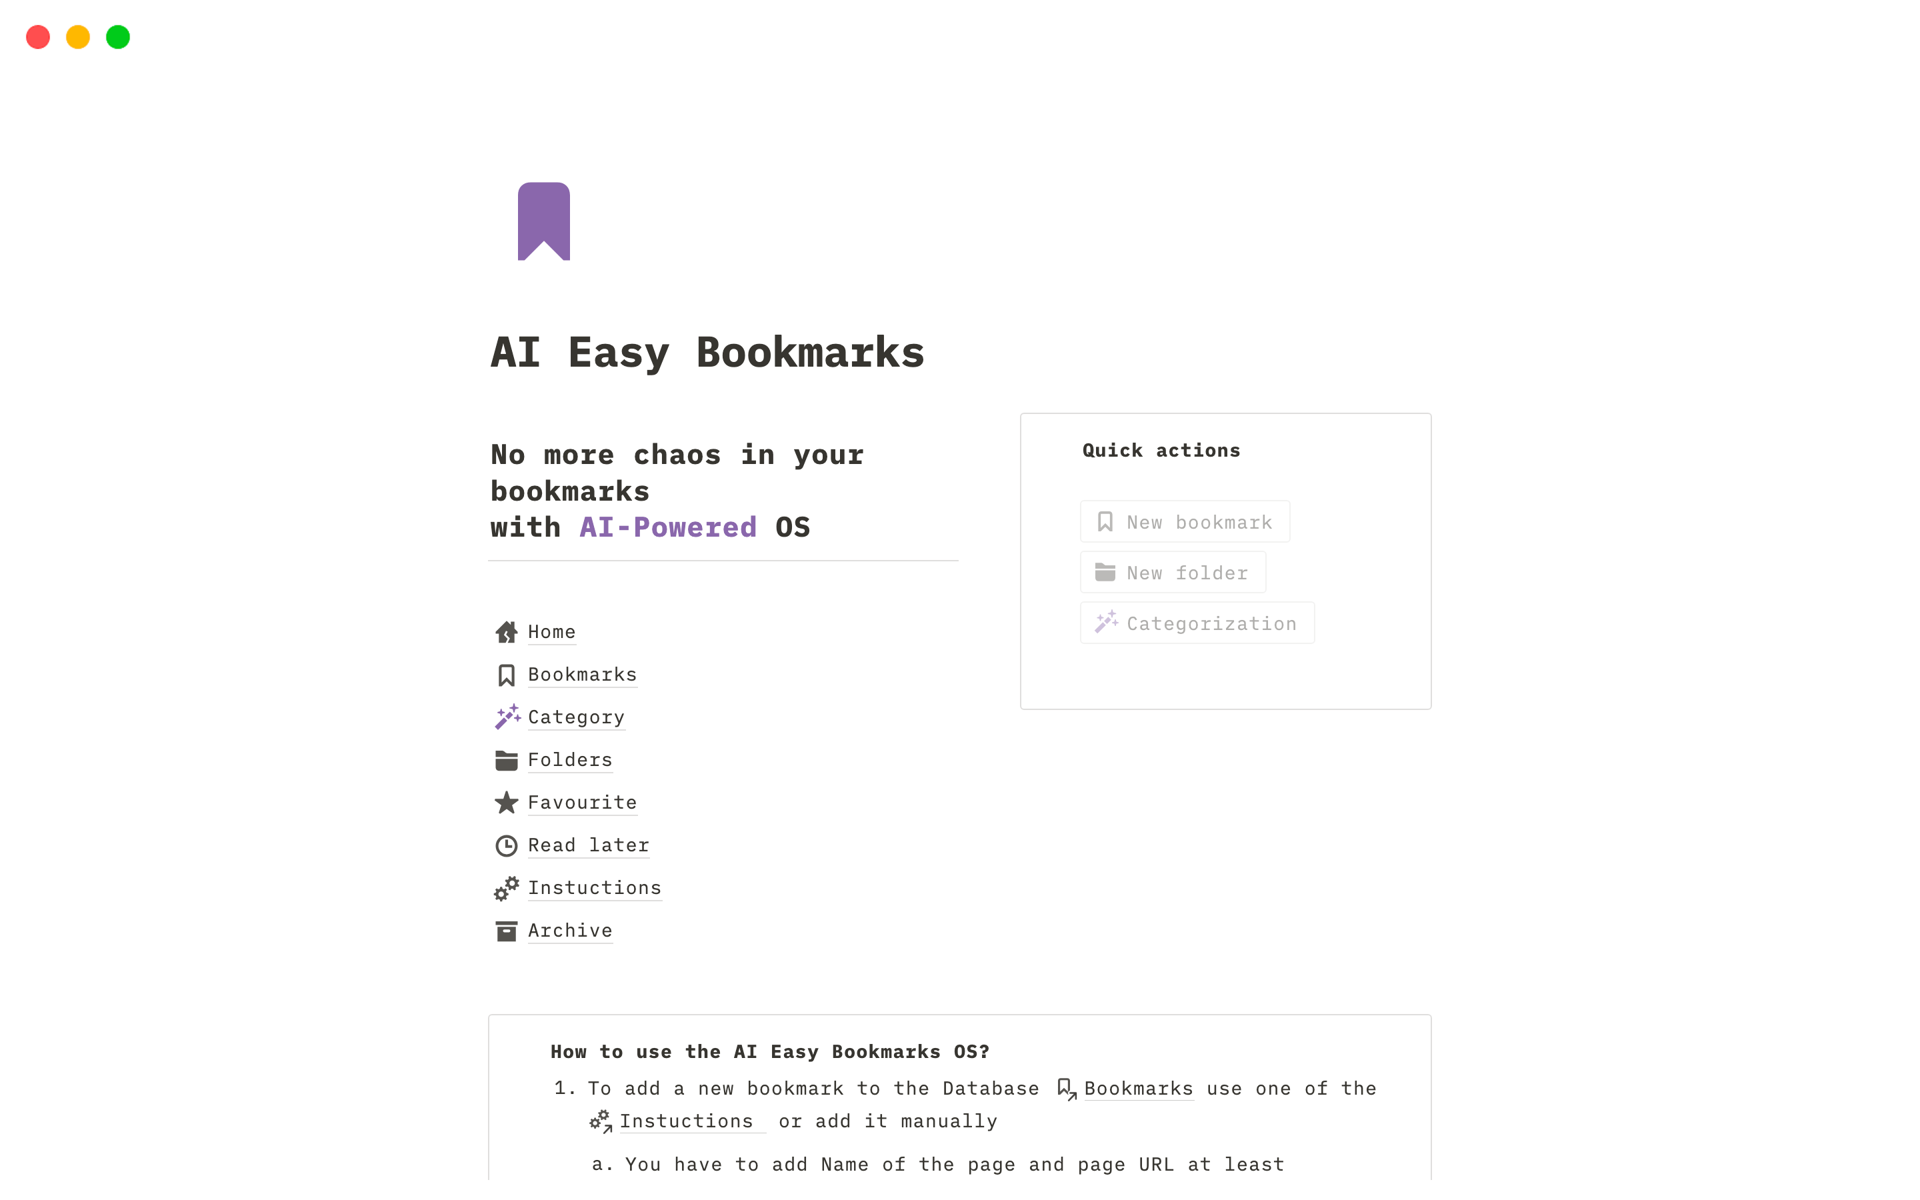
Task: Select the Home menu item
Action: pos(550,632)
